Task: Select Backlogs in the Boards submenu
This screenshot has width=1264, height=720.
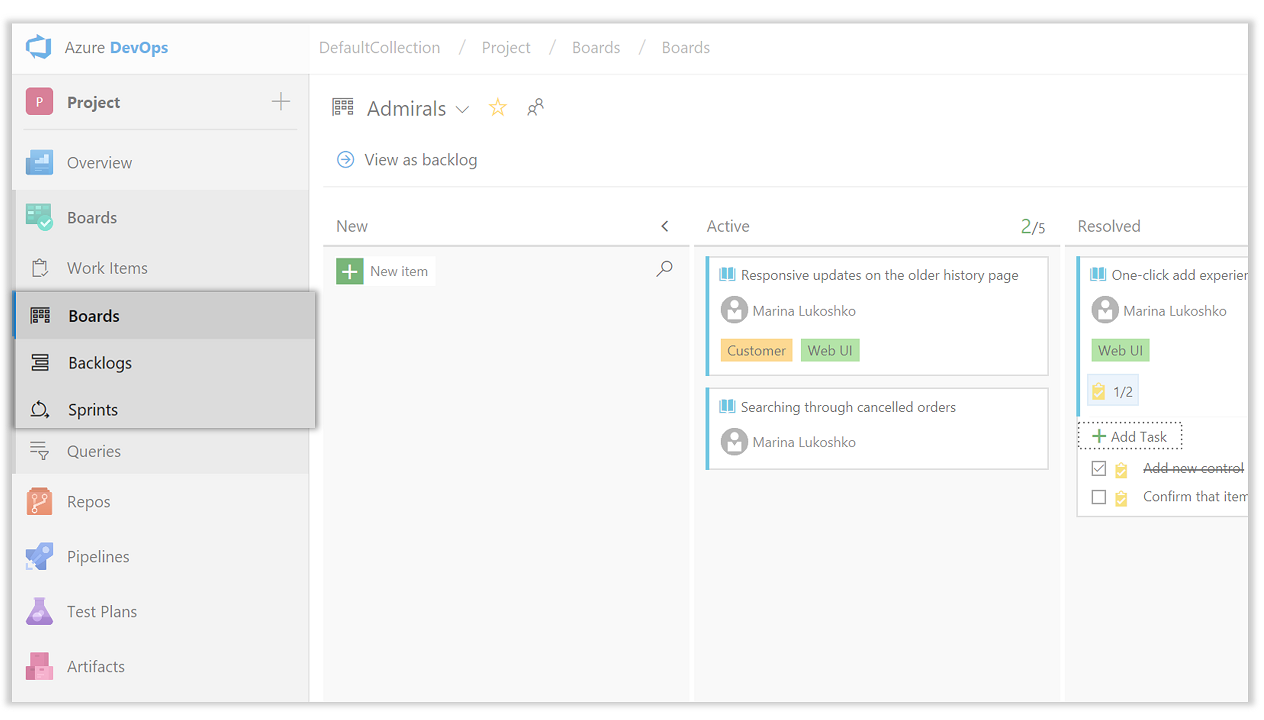Action: (100, 363)
